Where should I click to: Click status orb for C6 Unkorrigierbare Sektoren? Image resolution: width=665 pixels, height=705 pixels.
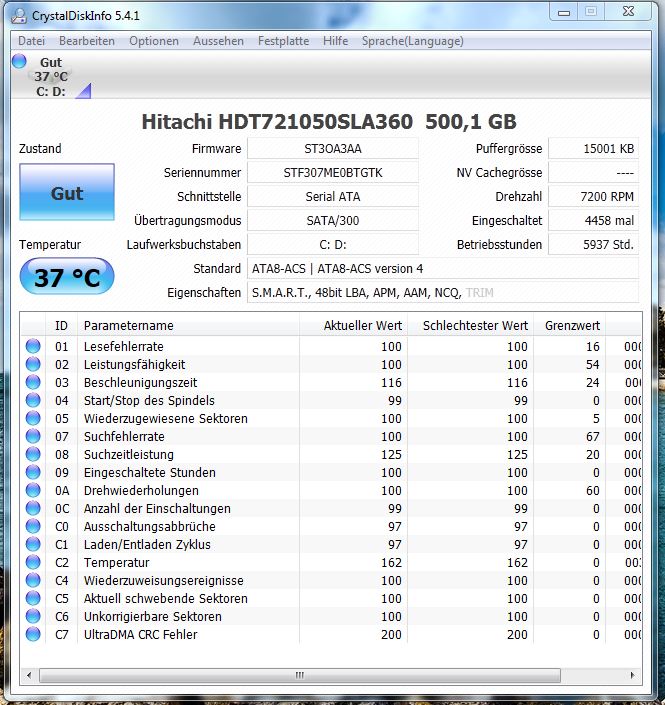coord(33,616)
